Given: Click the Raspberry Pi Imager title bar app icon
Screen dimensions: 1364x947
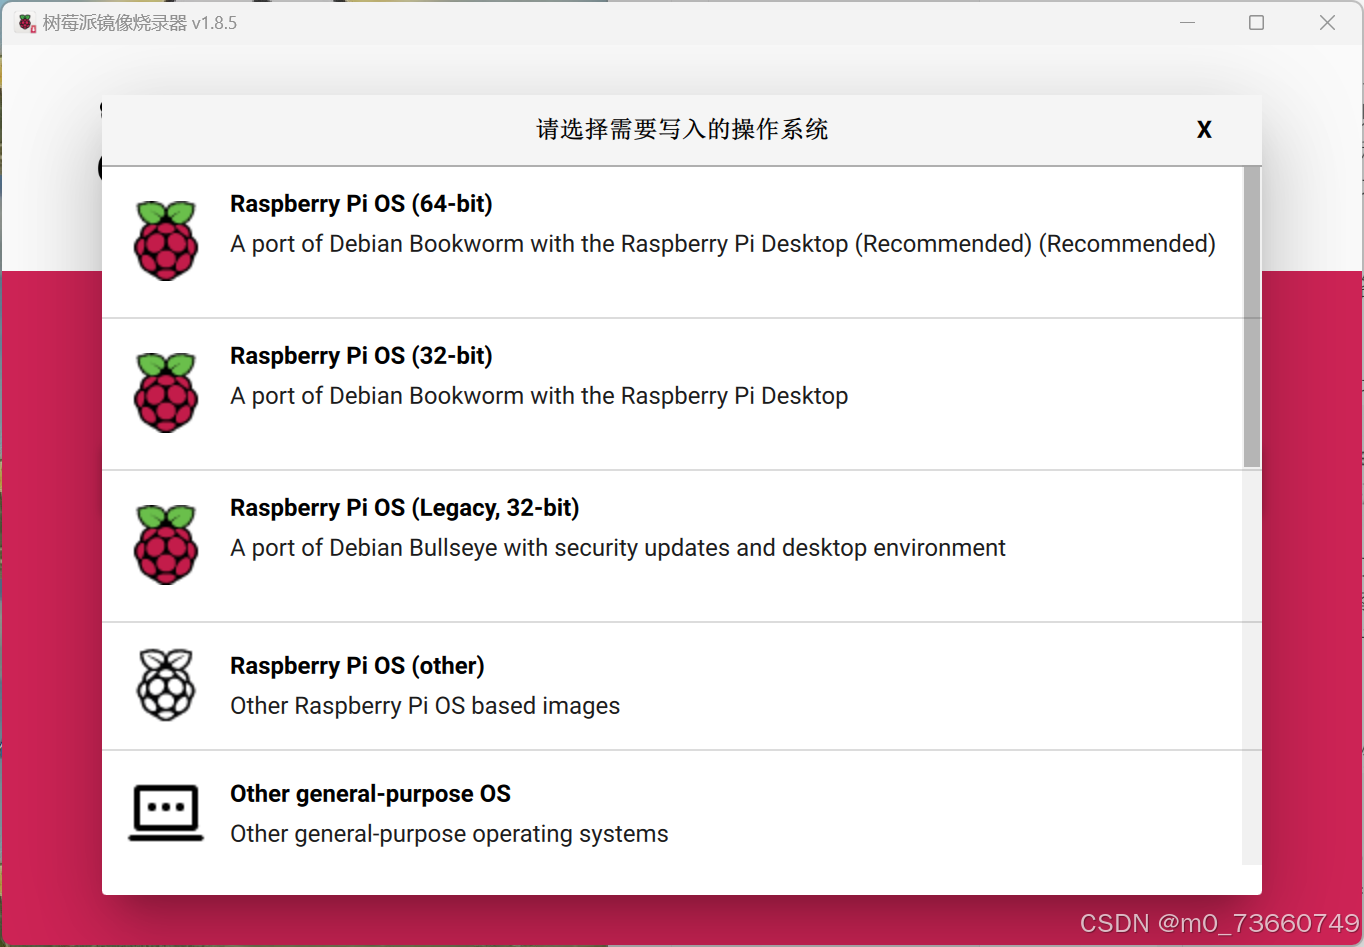Looking at the screenshot, I should pyautogui.click(x=26, y=23).
